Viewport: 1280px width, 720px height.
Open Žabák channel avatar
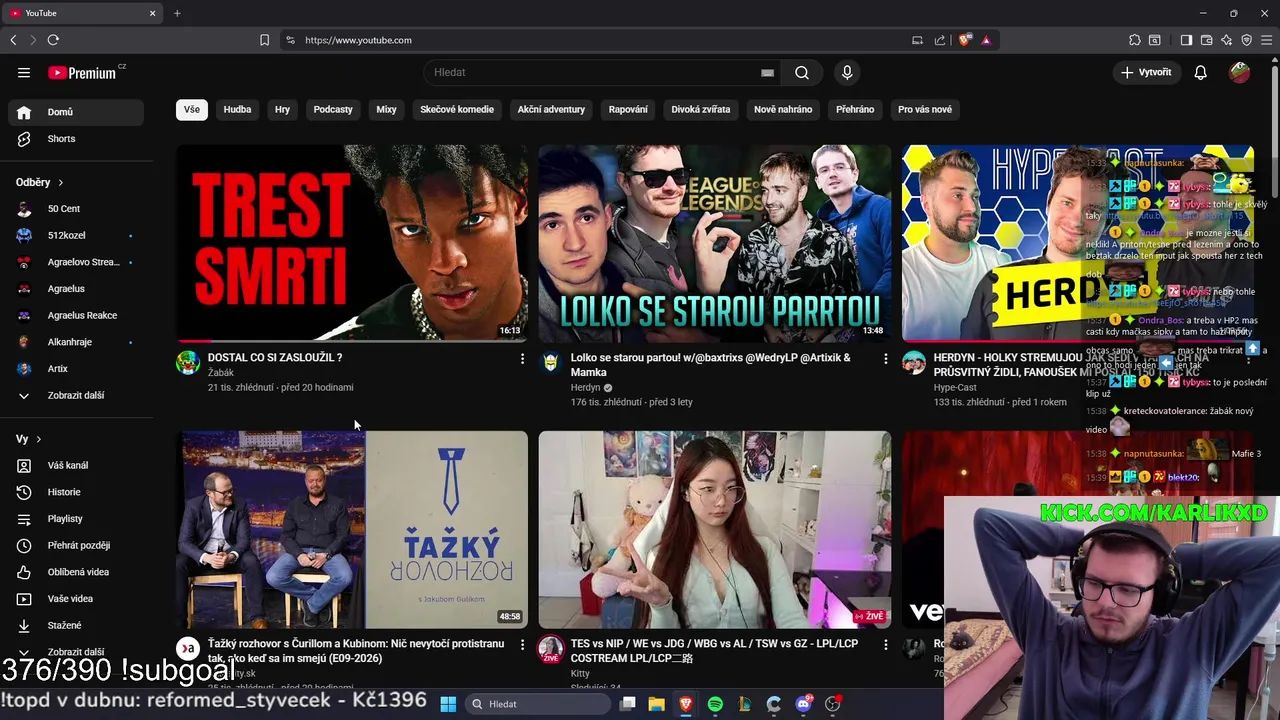(x=188, y=363)
